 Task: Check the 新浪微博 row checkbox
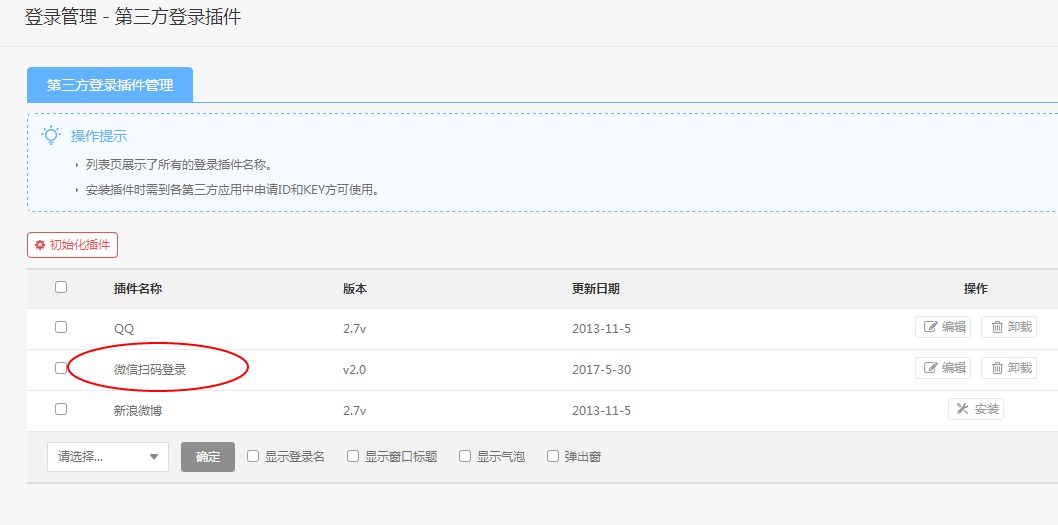coord(61,409)
